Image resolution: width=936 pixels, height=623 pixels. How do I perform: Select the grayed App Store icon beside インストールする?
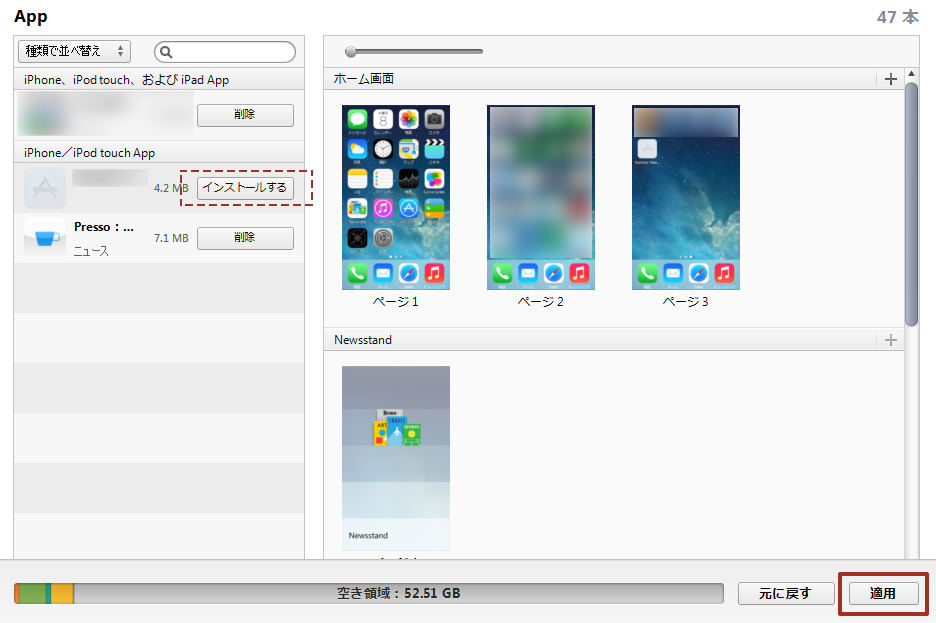click(x=44, y=188)
